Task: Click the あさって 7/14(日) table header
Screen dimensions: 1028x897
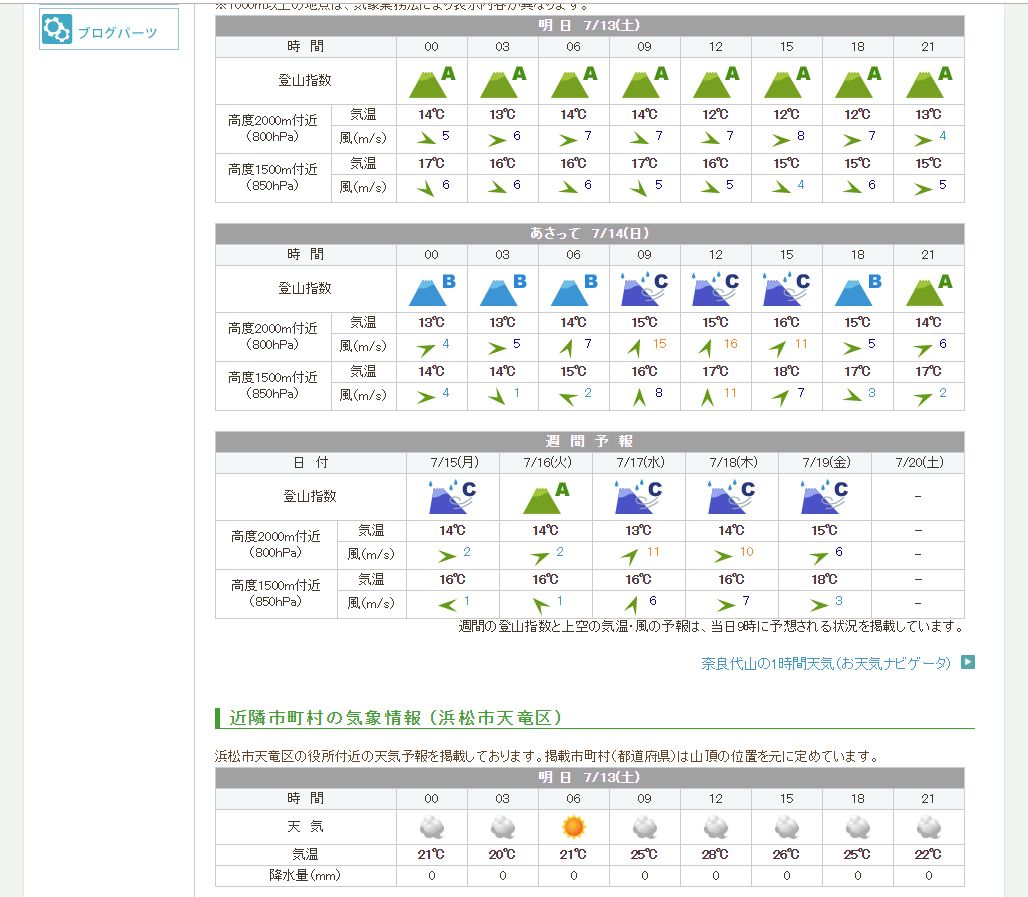Action: (589, 233)
